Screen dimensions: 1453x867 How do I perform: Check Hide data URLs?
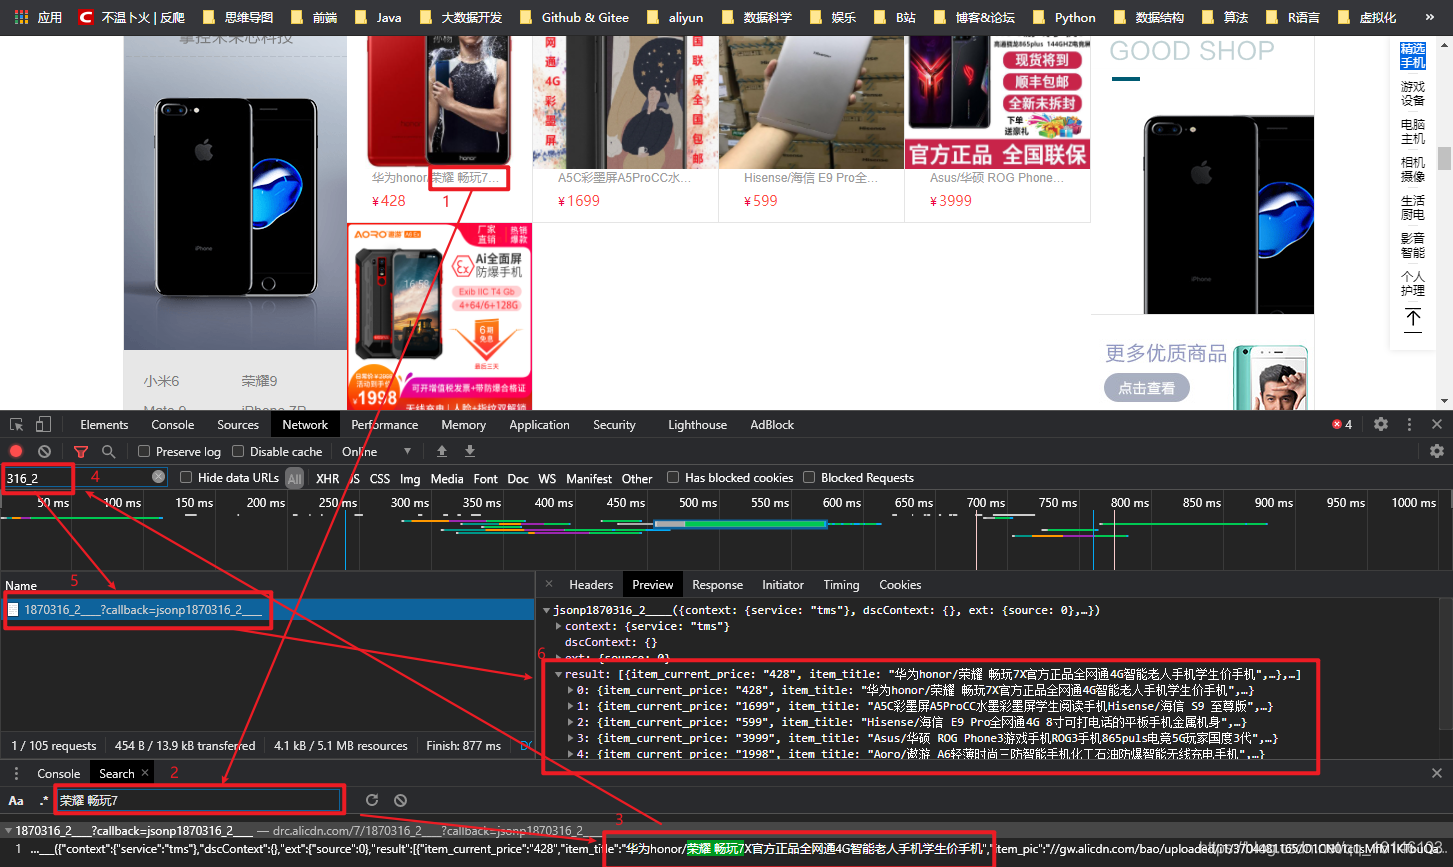186,477
